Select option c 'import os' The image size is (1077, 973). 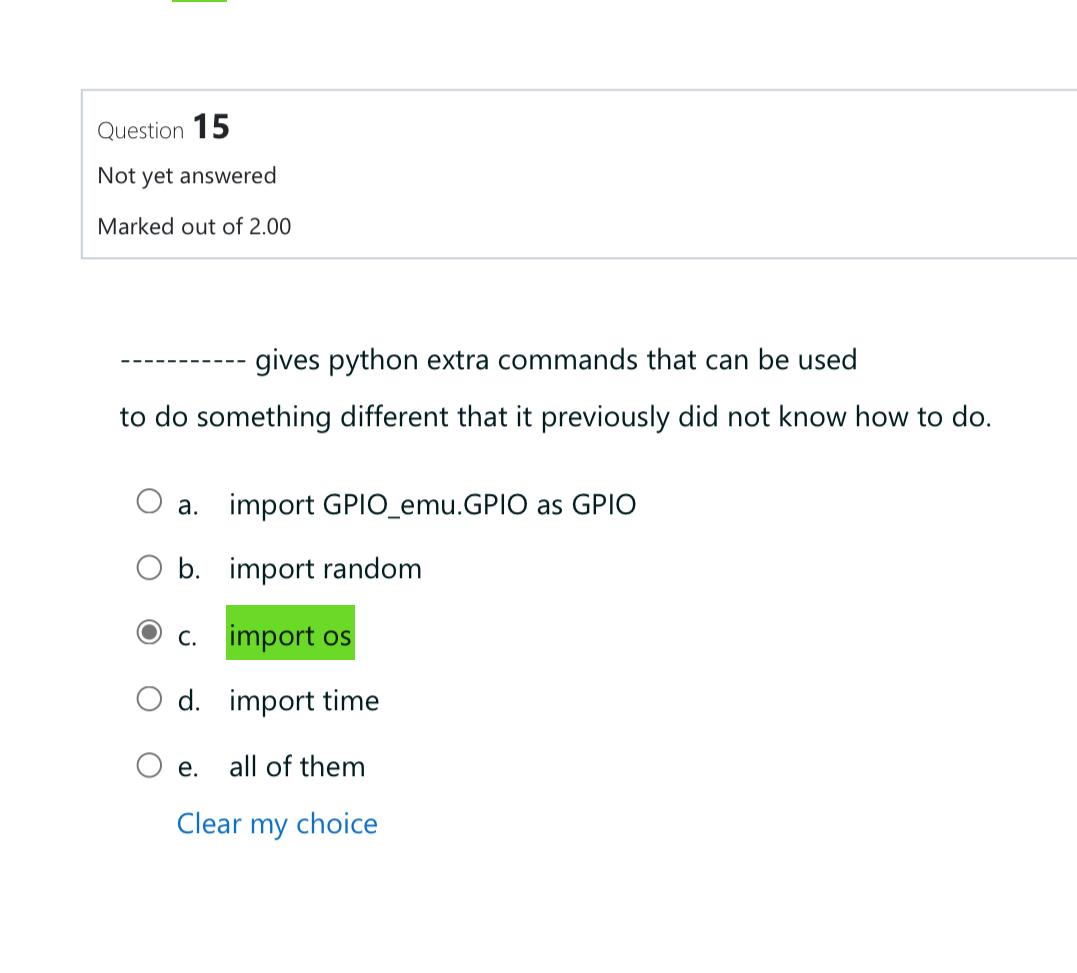(x=149, y=632)
